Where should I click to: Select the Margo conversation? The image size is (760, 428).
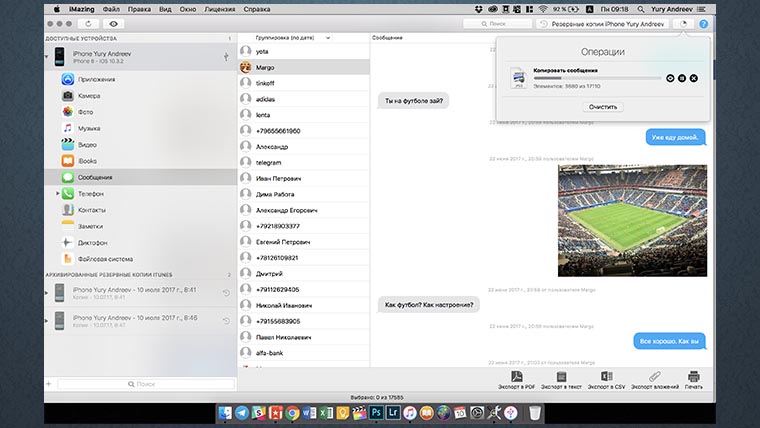[304, 67]
